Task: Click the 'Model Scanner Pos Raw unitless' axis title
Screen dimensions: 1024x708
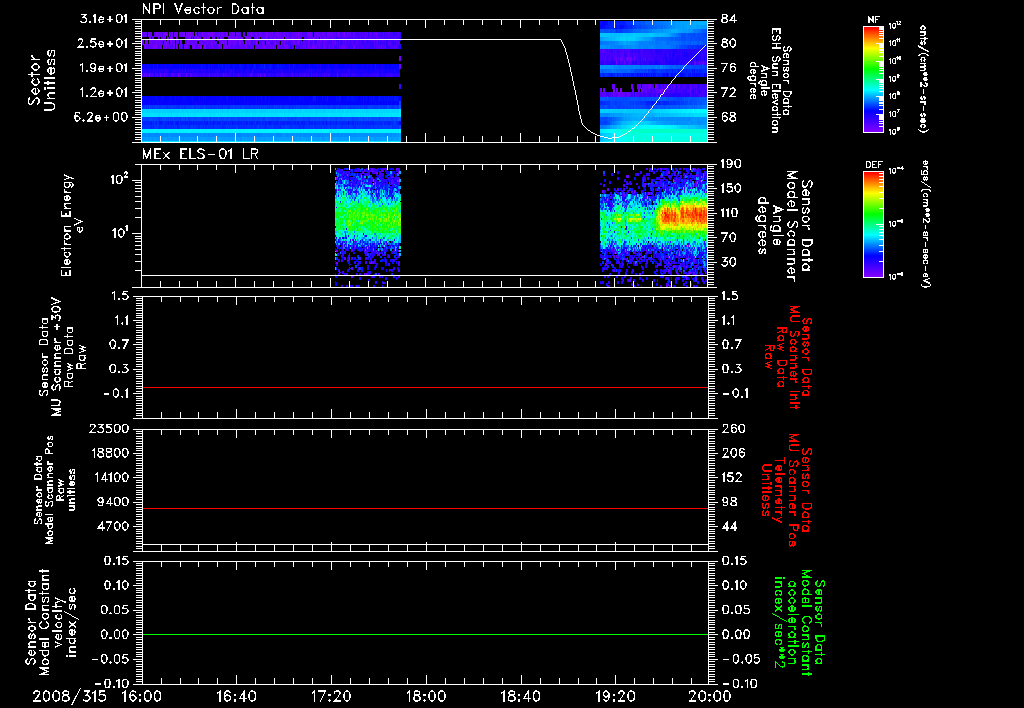Action: 55,490
